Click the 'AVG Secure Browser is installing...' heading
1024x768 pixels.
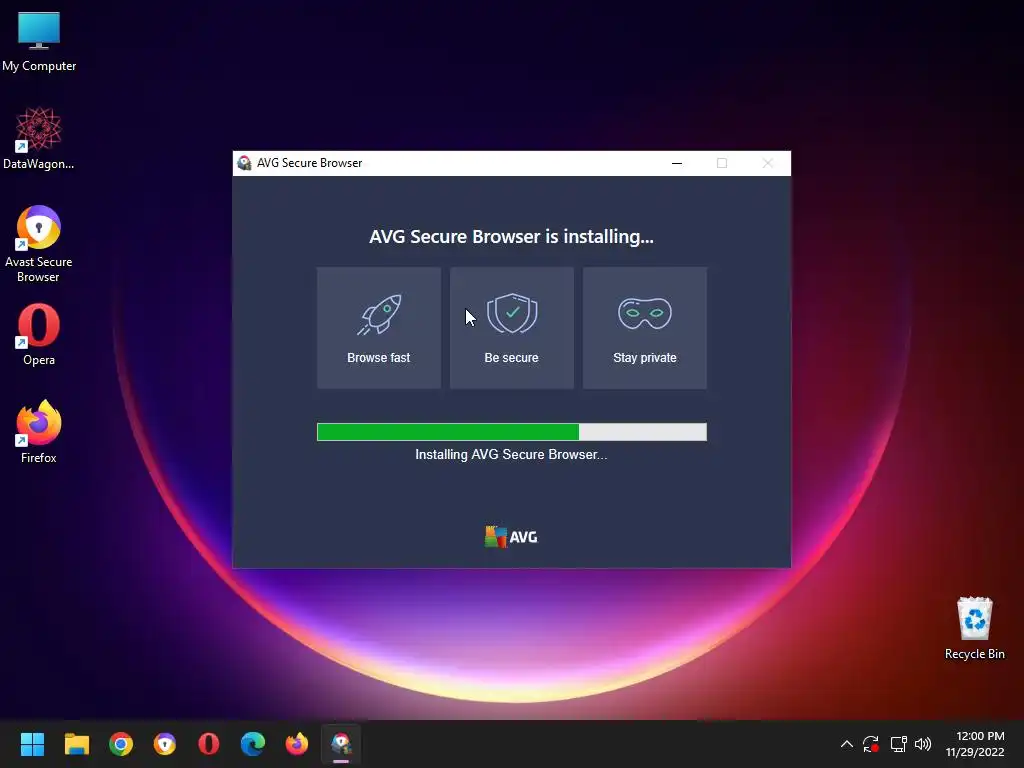[511, 236]
